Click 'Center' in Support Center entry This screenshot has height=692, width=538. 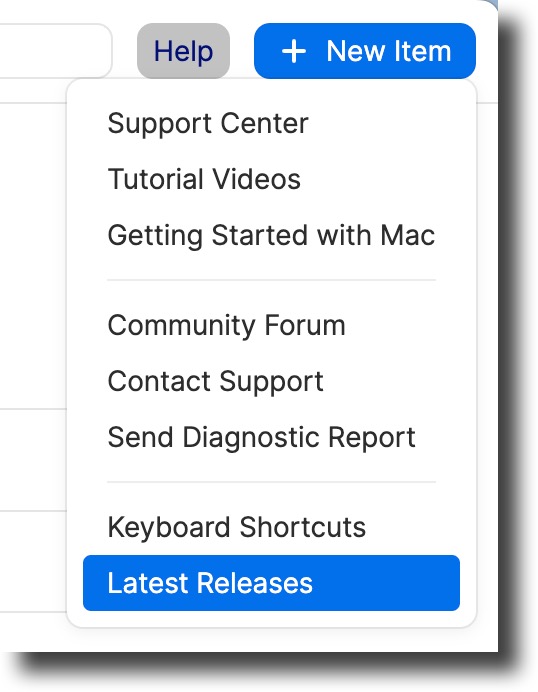pos(264,123)
